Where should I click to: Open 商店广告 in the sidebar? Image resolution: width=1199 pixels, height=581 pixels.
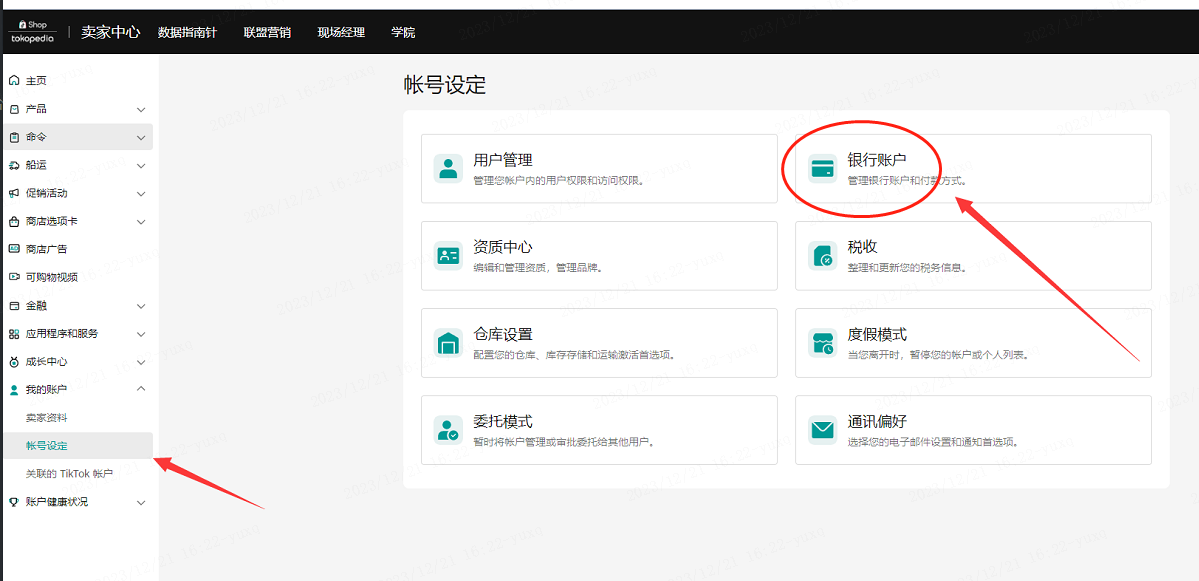pyautogui.click(x=46, y=249)
